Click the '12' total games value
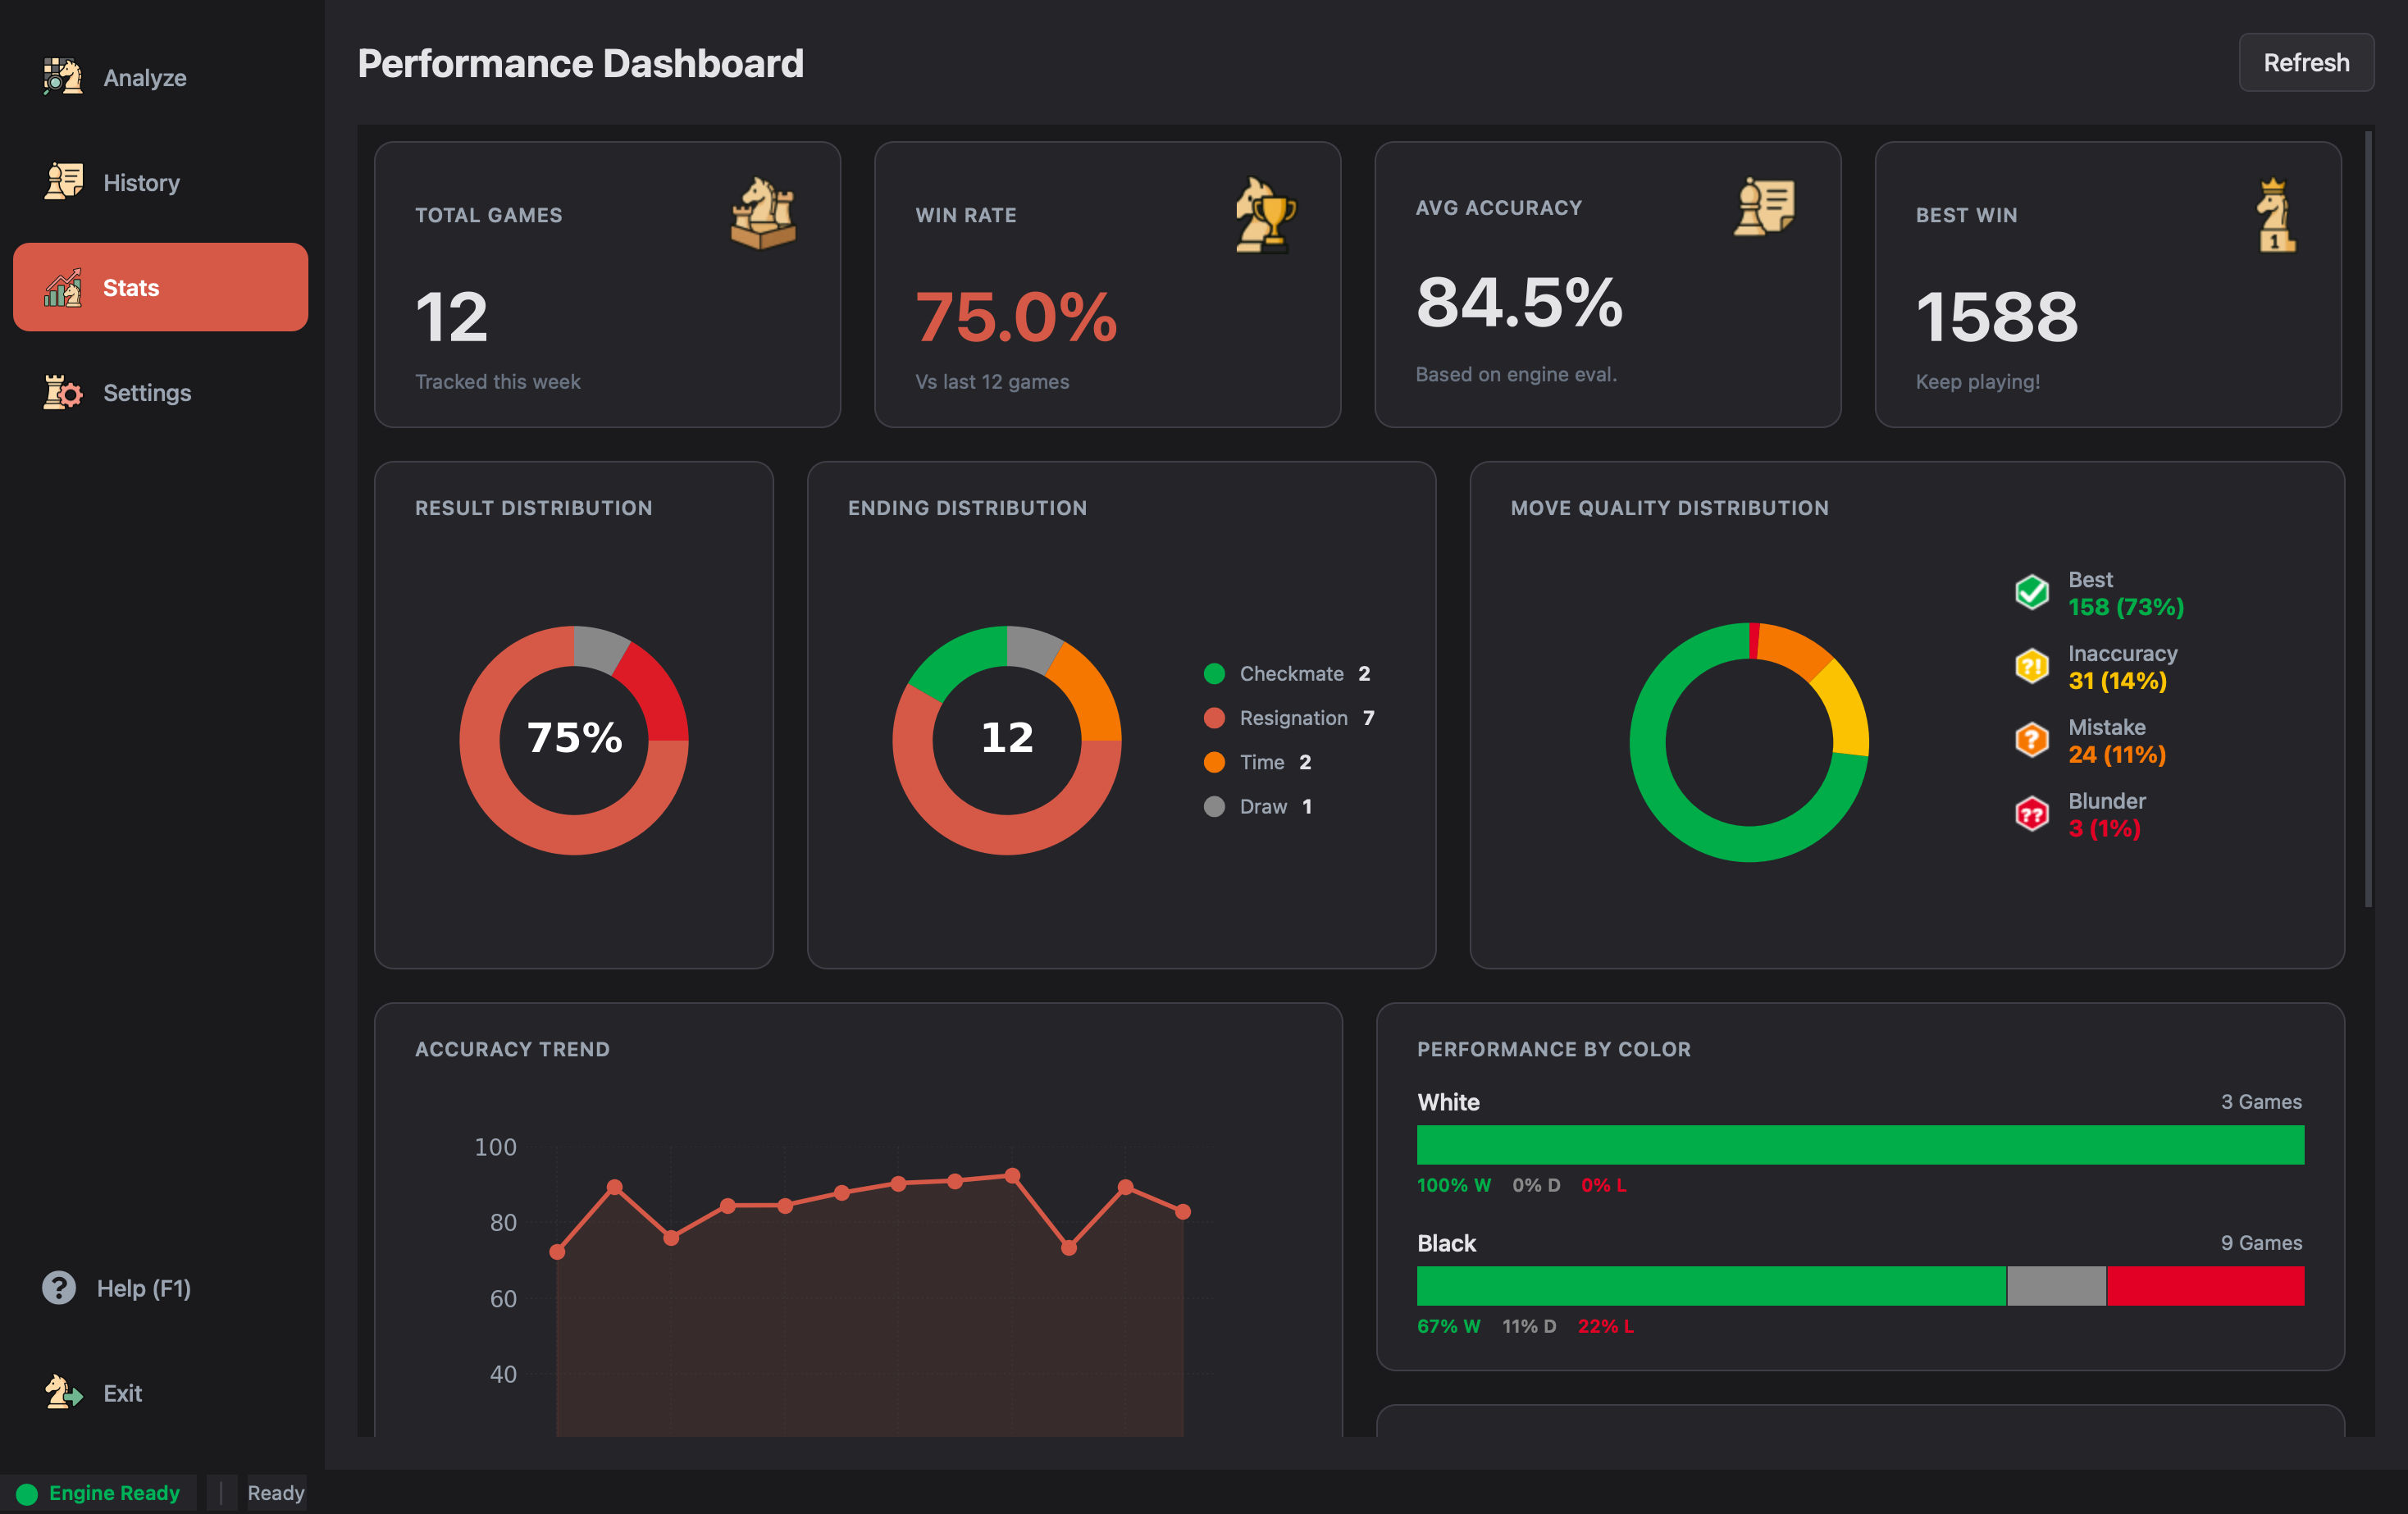The width and height of the screenshot is (2408, 1514). (452, 317)
